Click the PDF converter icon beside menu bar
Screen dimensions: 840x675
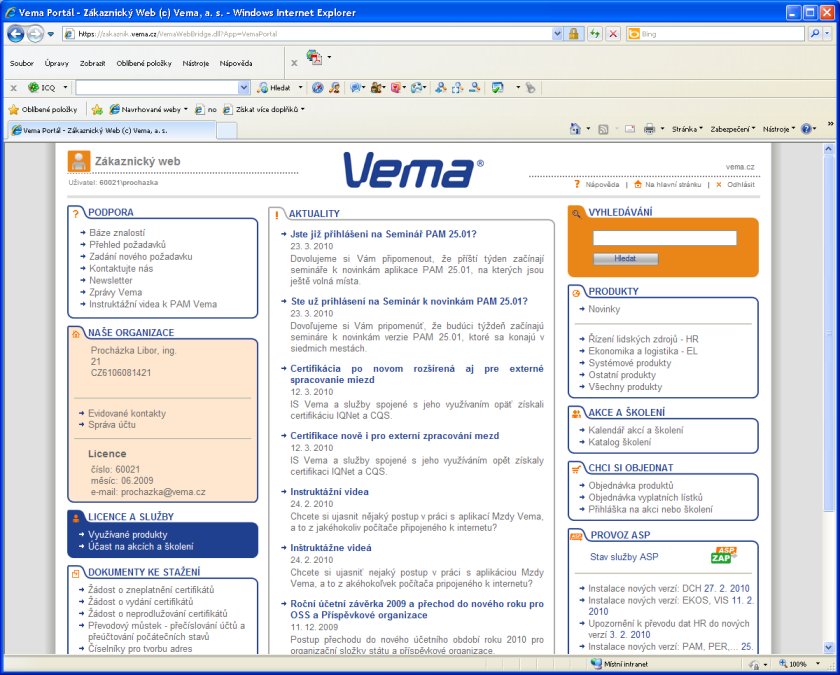314,57
